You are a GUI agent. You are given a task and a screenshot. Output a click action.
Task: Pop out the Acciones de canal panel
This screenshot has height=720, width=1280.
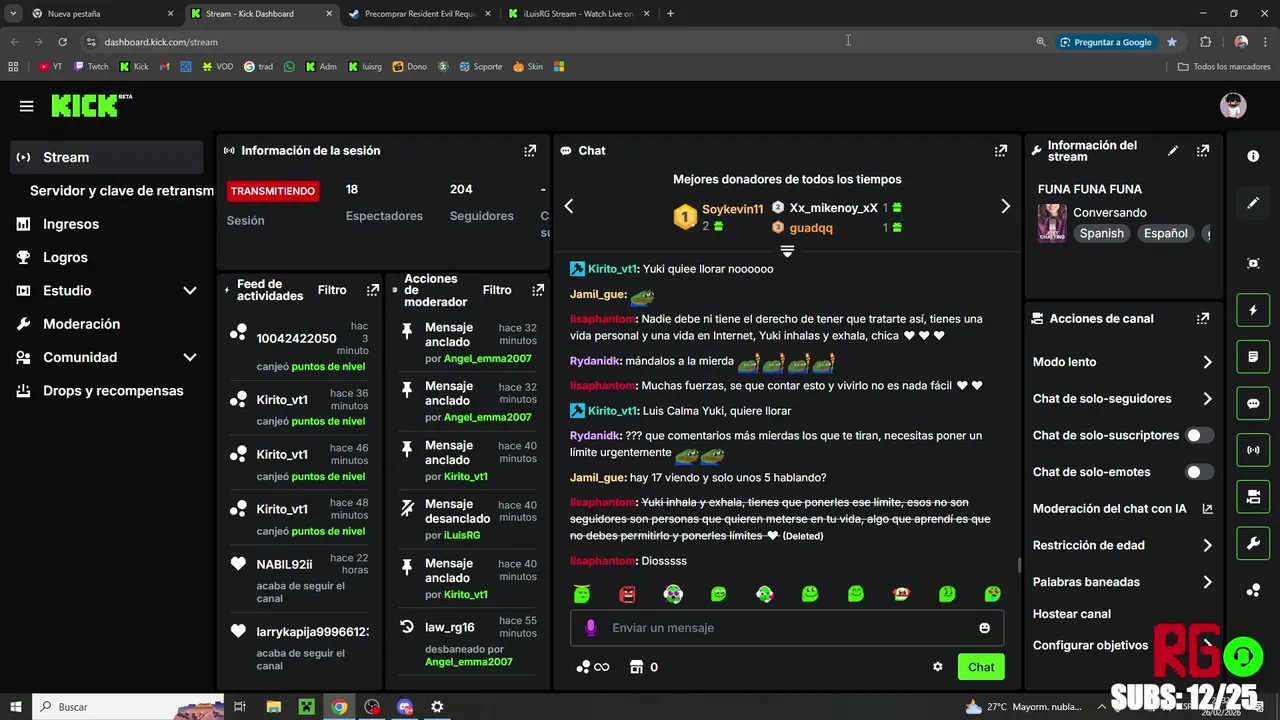pyautogui.click(x=1203, y=319)
